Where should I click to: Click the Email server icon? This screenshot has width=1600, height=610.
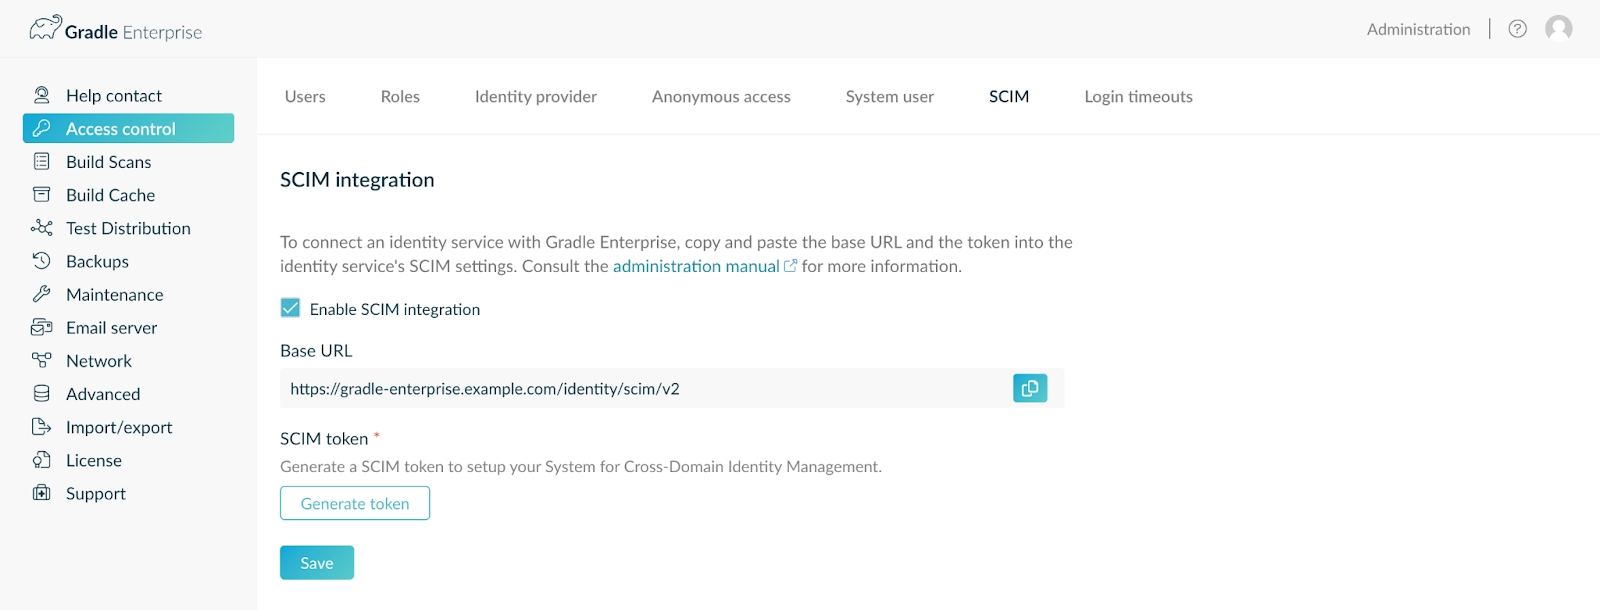click(42, 327)
